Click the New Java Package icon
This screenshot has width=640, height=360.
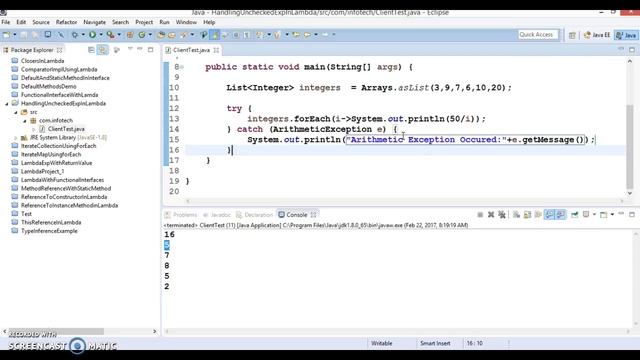(x=130, y=35)
